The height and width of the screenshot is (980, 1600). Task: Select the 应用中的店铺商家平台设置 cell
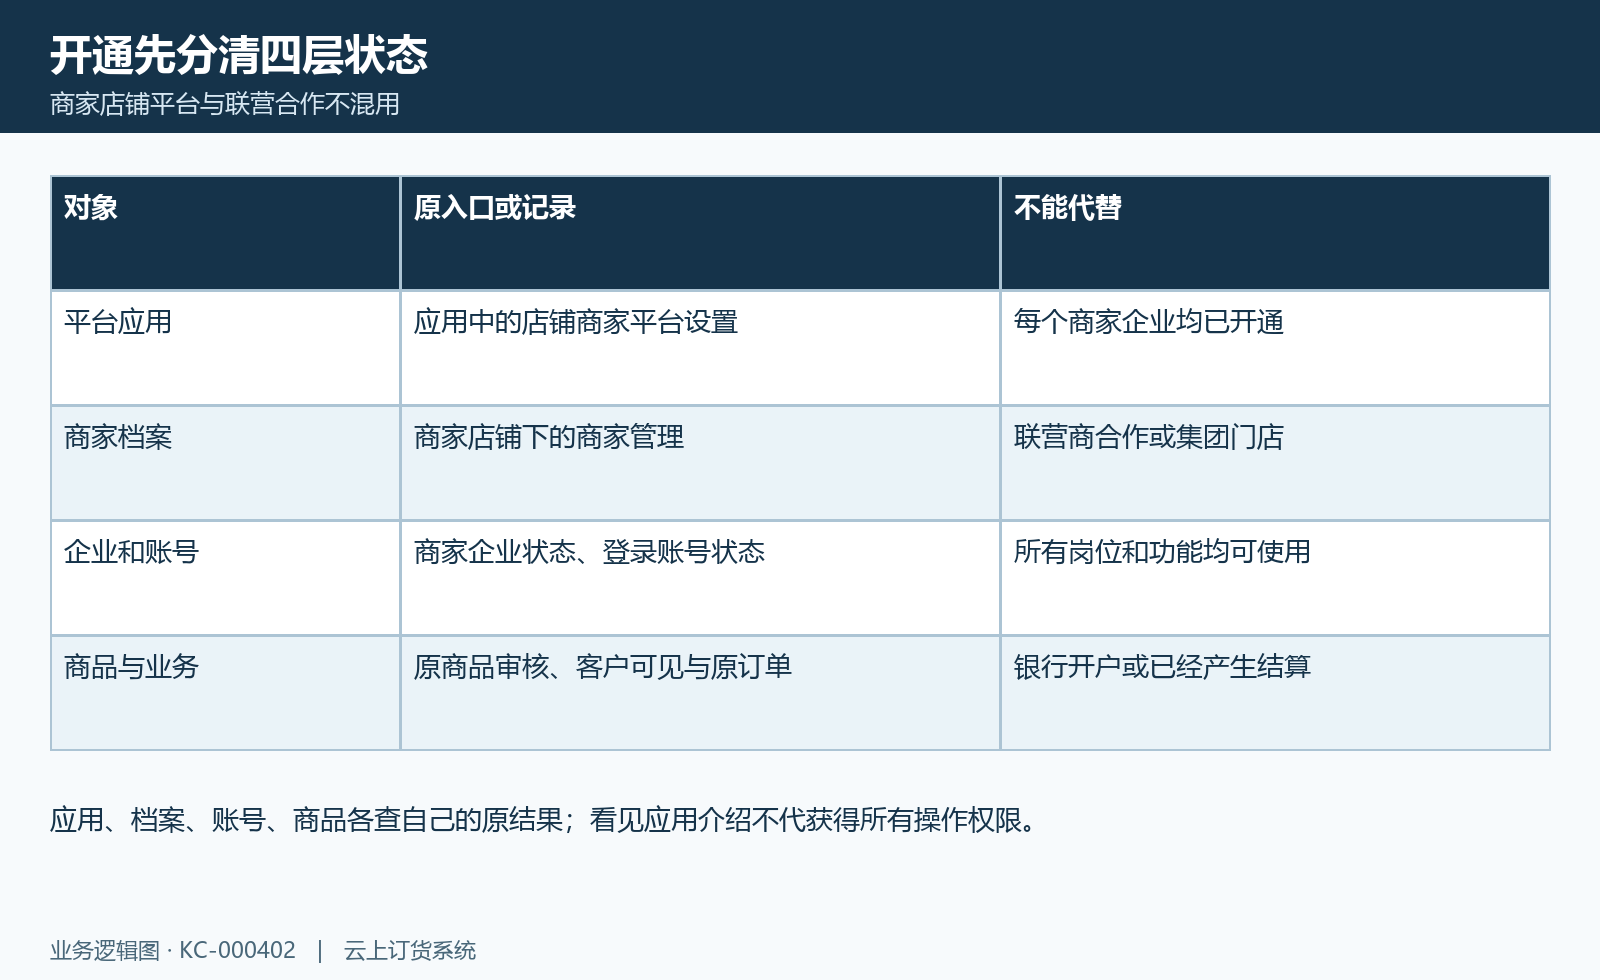click(700, 348)
